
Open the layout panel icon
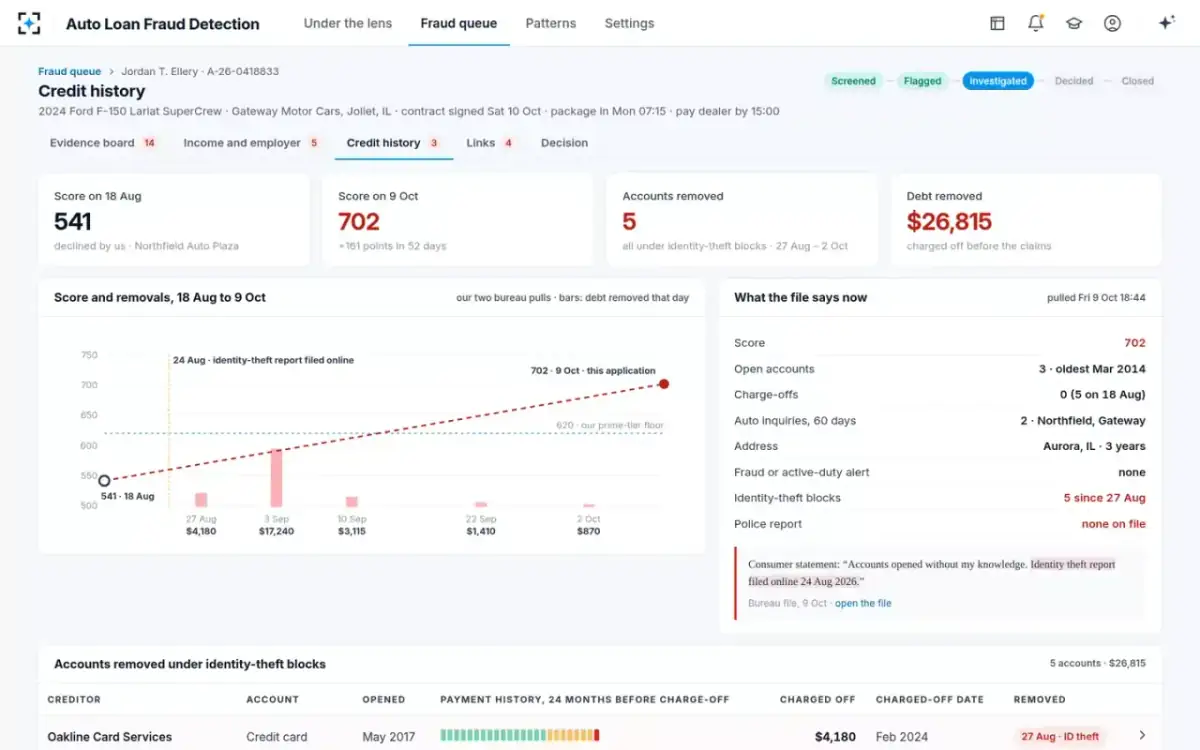997,23
